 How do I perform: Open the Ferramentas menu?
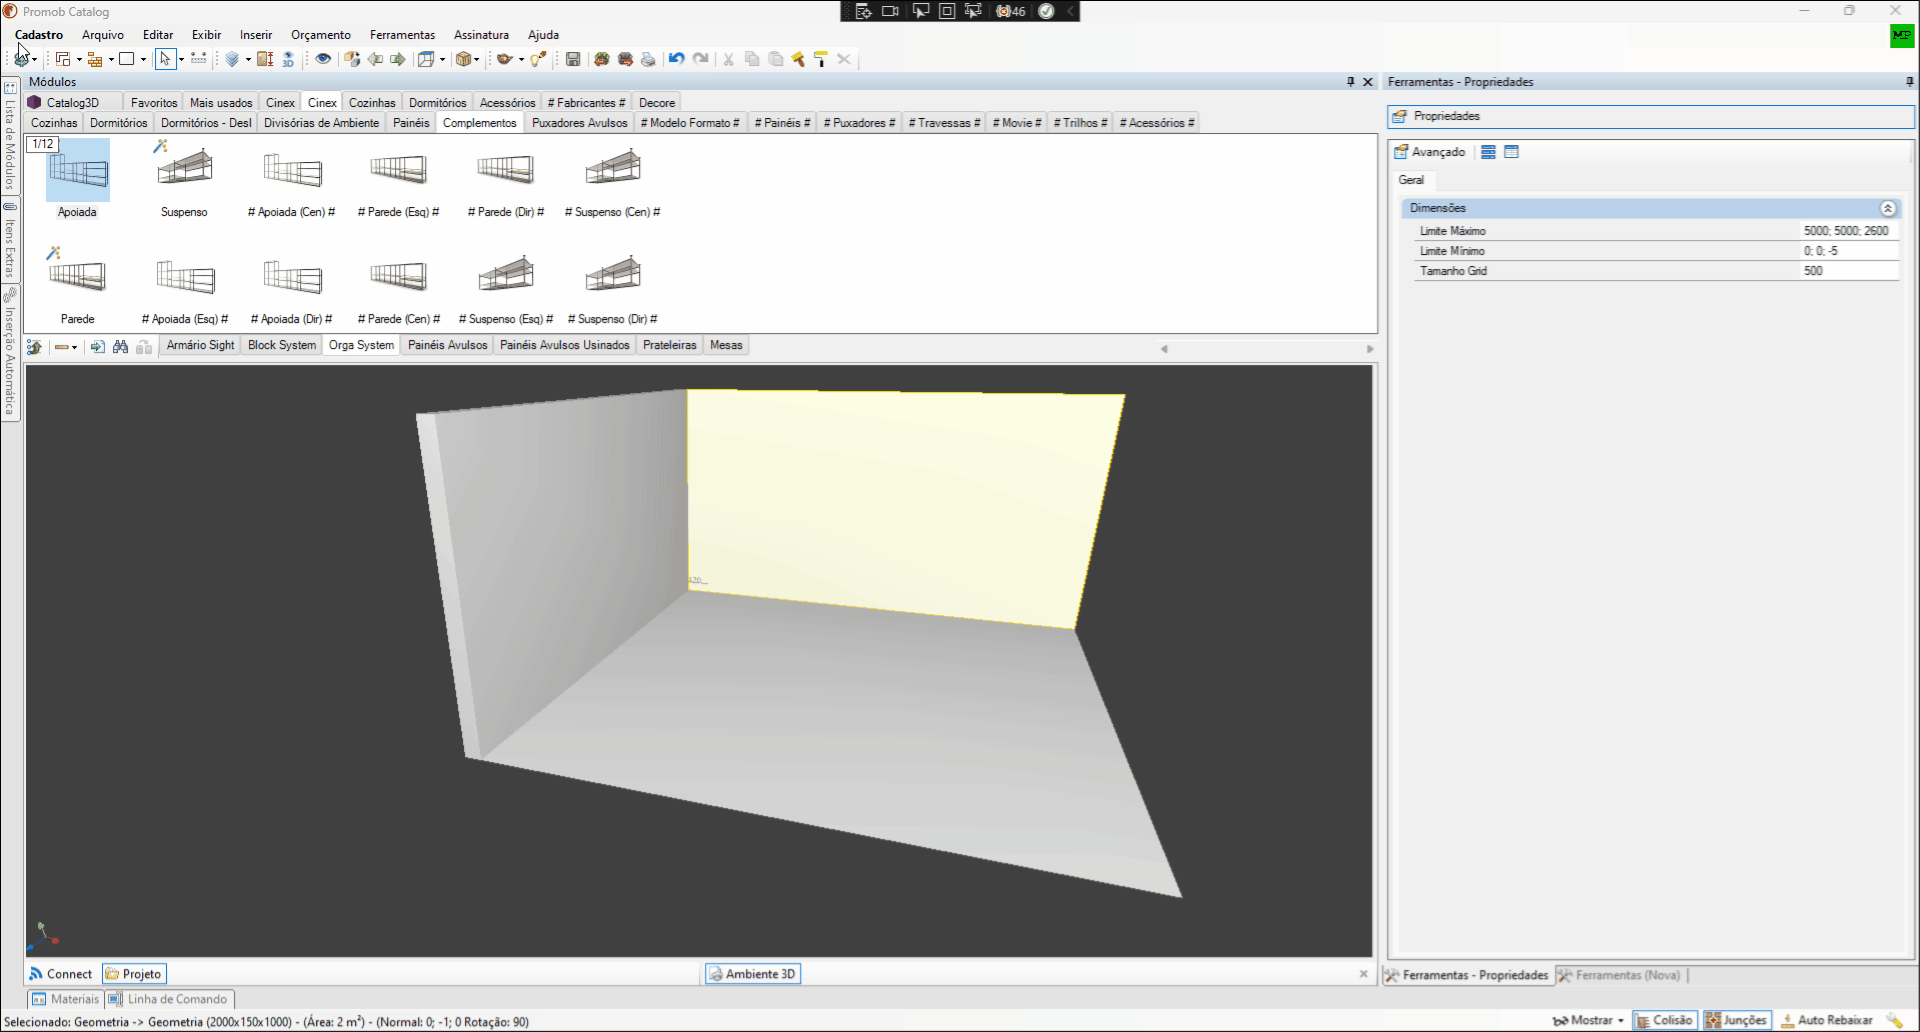[x=402, y=35]
